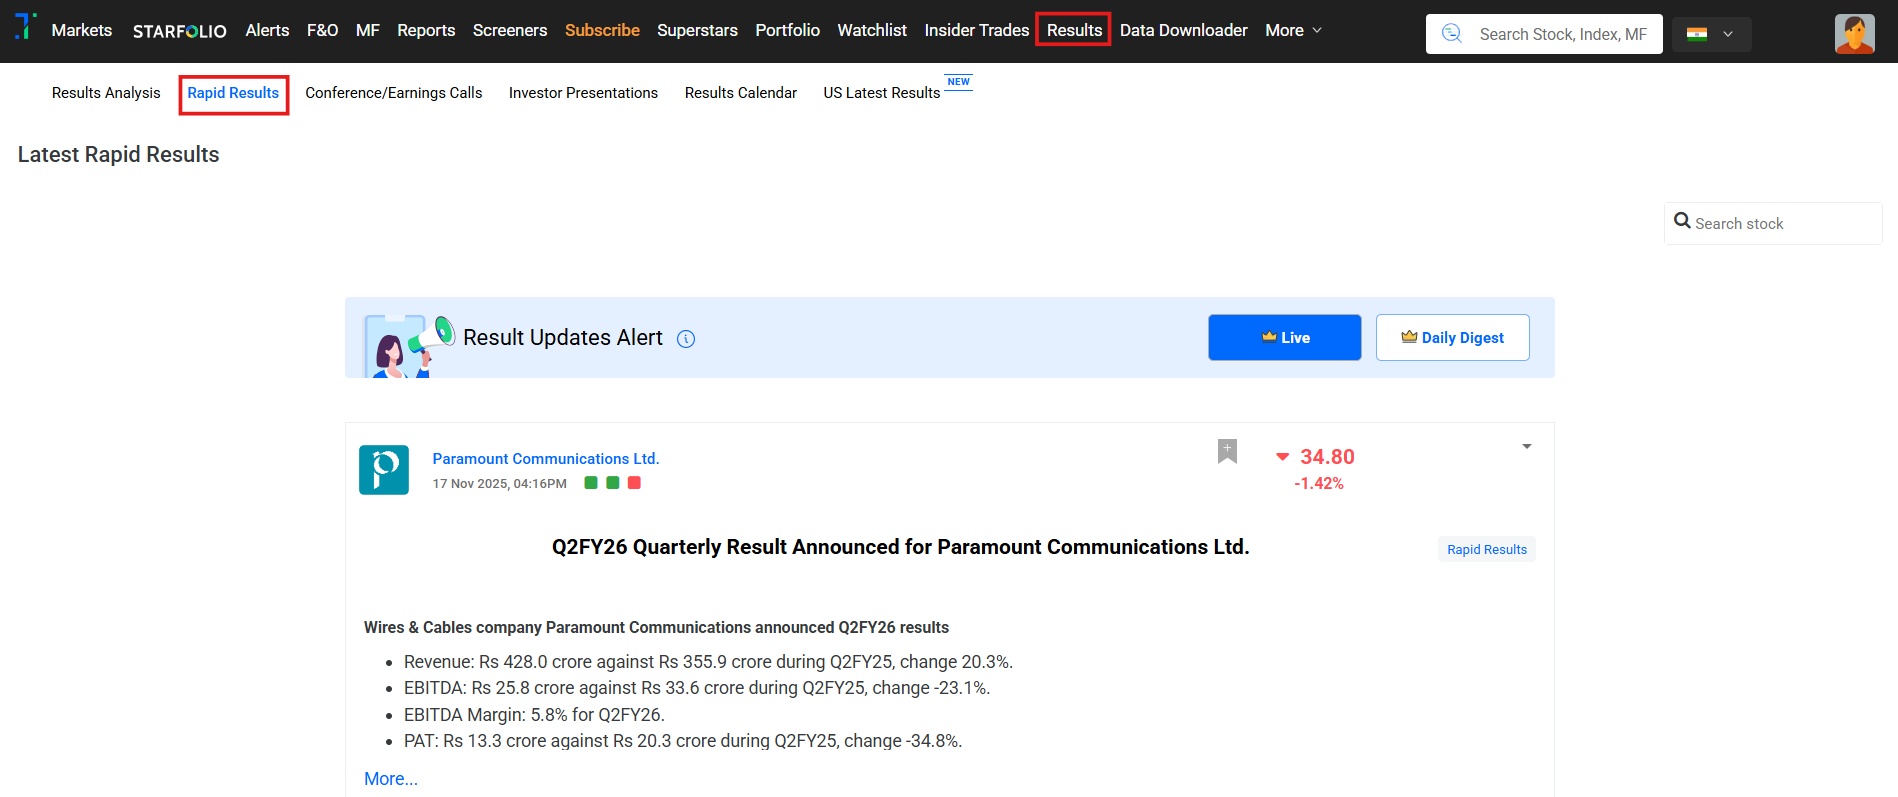Click the Paramount Communications company logo
This screenshot has width=1898, height=797.
pyautogui.click(x=384, y=470)
